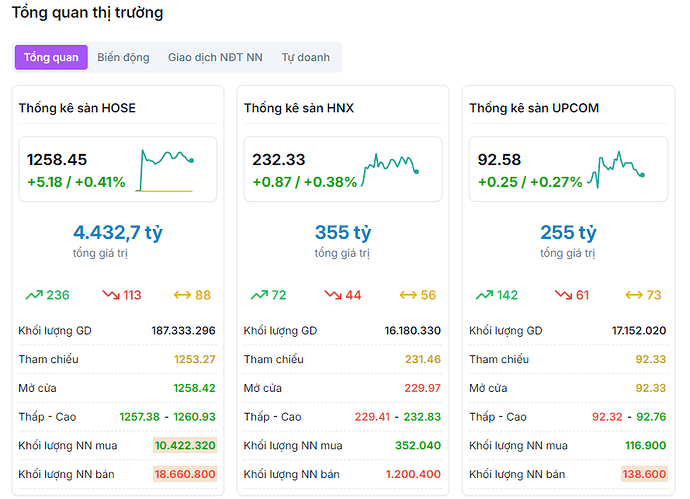Click the UPCOM red down-trend arrow icon
690x499 pixels.
[564, 294]
